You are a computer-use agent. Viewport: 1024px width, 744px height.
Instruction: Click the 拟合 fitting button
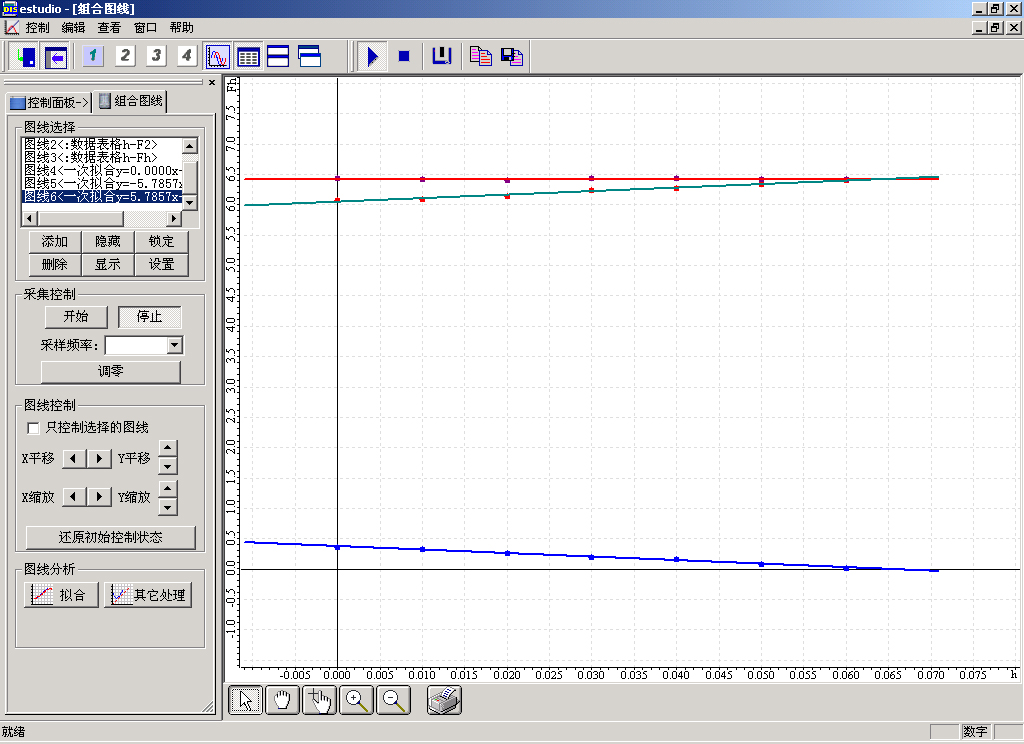click(x=61, y=595)
